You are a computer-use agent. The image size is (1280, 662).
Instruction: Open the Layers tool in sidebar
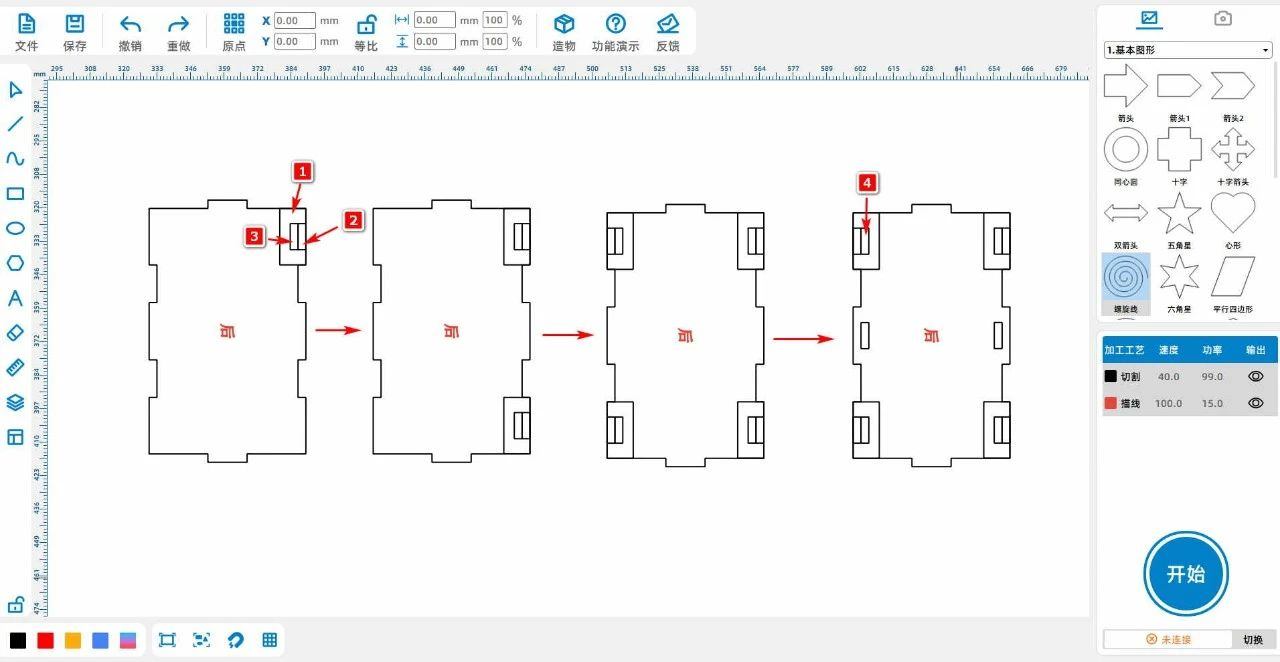(x=15, y=402)
